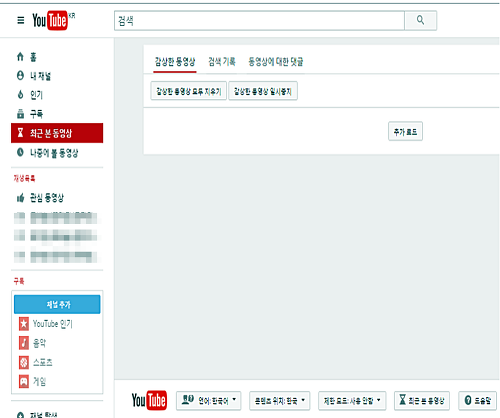Open the 콘텐츠 위치: 한국 dropdown

[x=279, y=400]
